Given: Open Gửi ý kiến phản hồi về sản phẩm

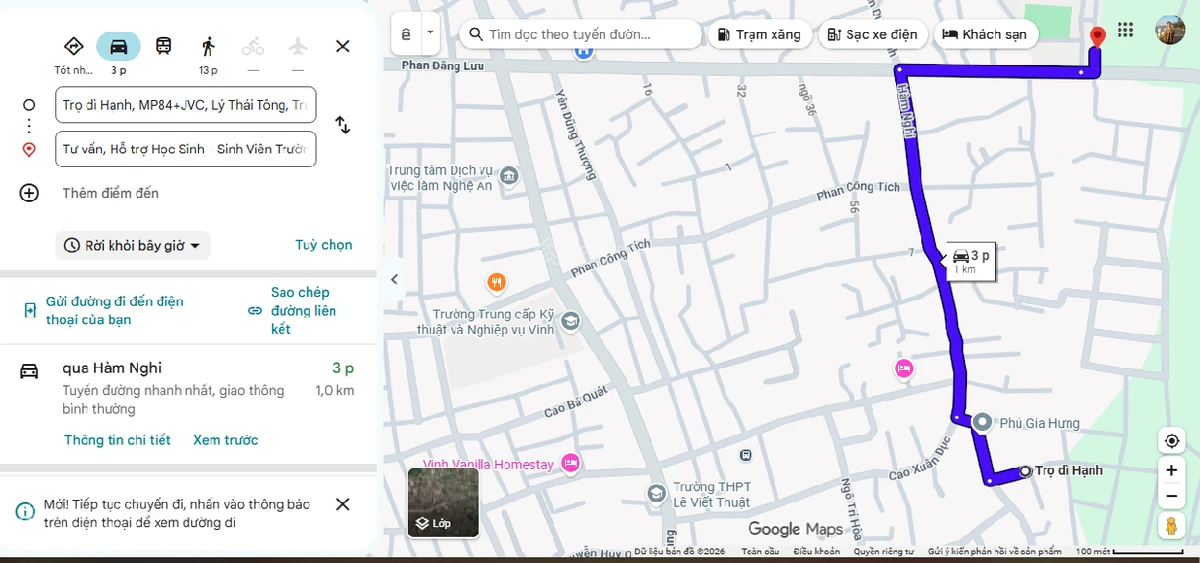Looking at the screenshot, I should point(994,551).
